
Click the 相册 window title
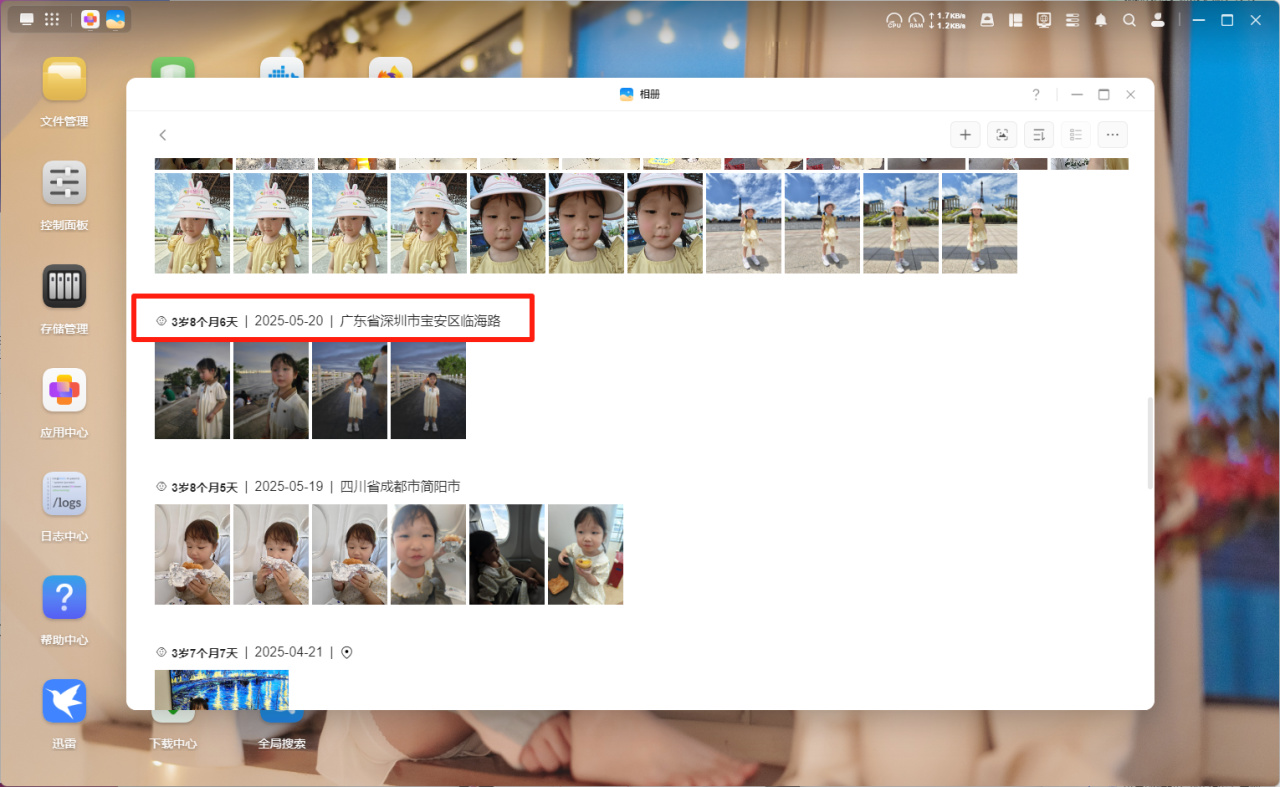pyautogui.click(x=650, y=94)
